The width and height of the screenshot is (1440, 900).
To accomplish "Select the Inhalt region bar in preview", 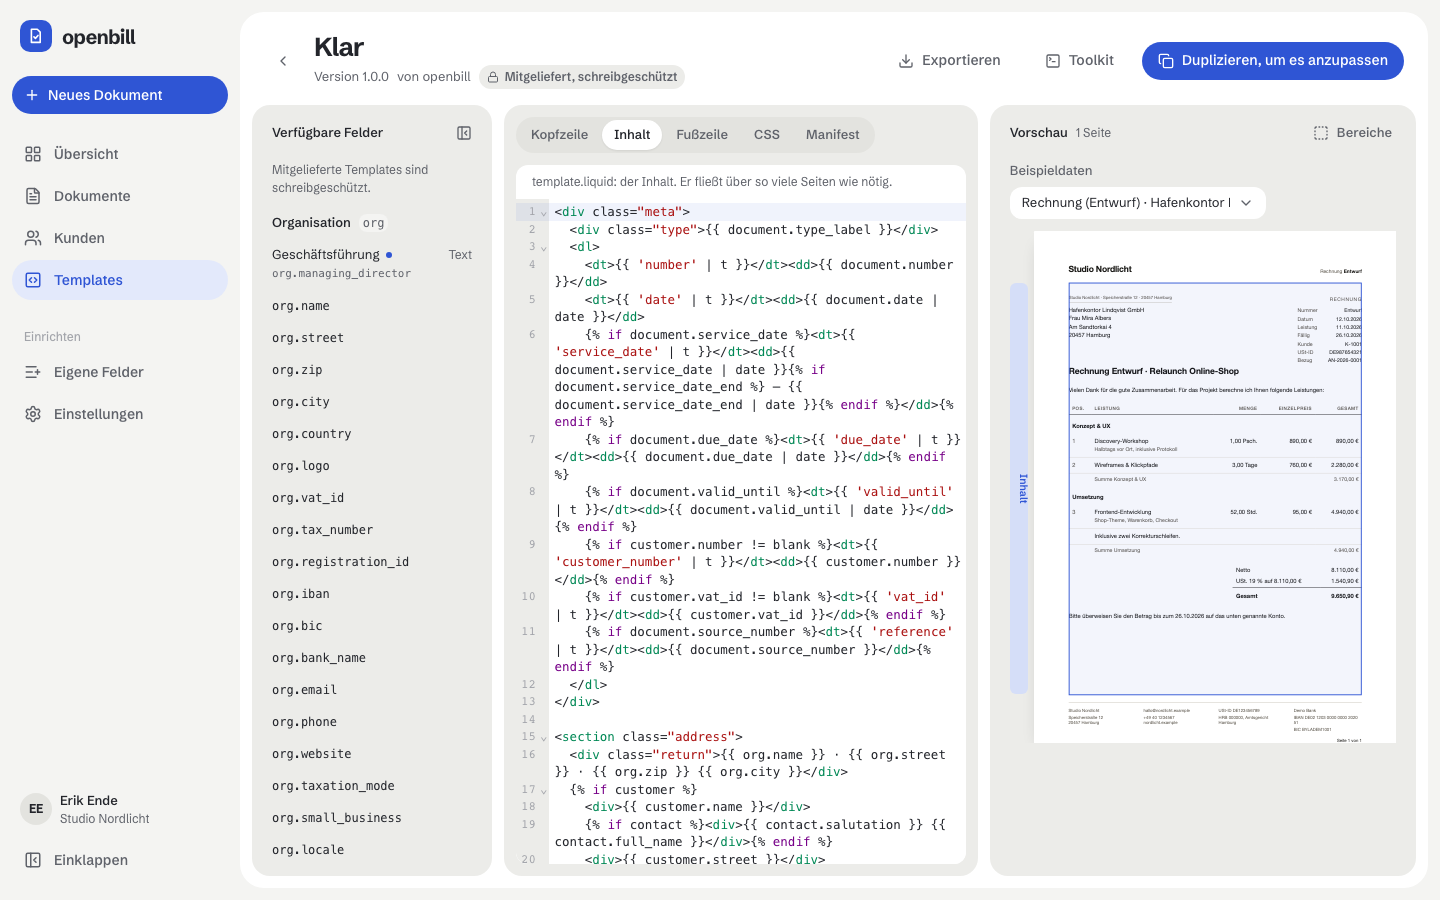I will point(1019,488).
